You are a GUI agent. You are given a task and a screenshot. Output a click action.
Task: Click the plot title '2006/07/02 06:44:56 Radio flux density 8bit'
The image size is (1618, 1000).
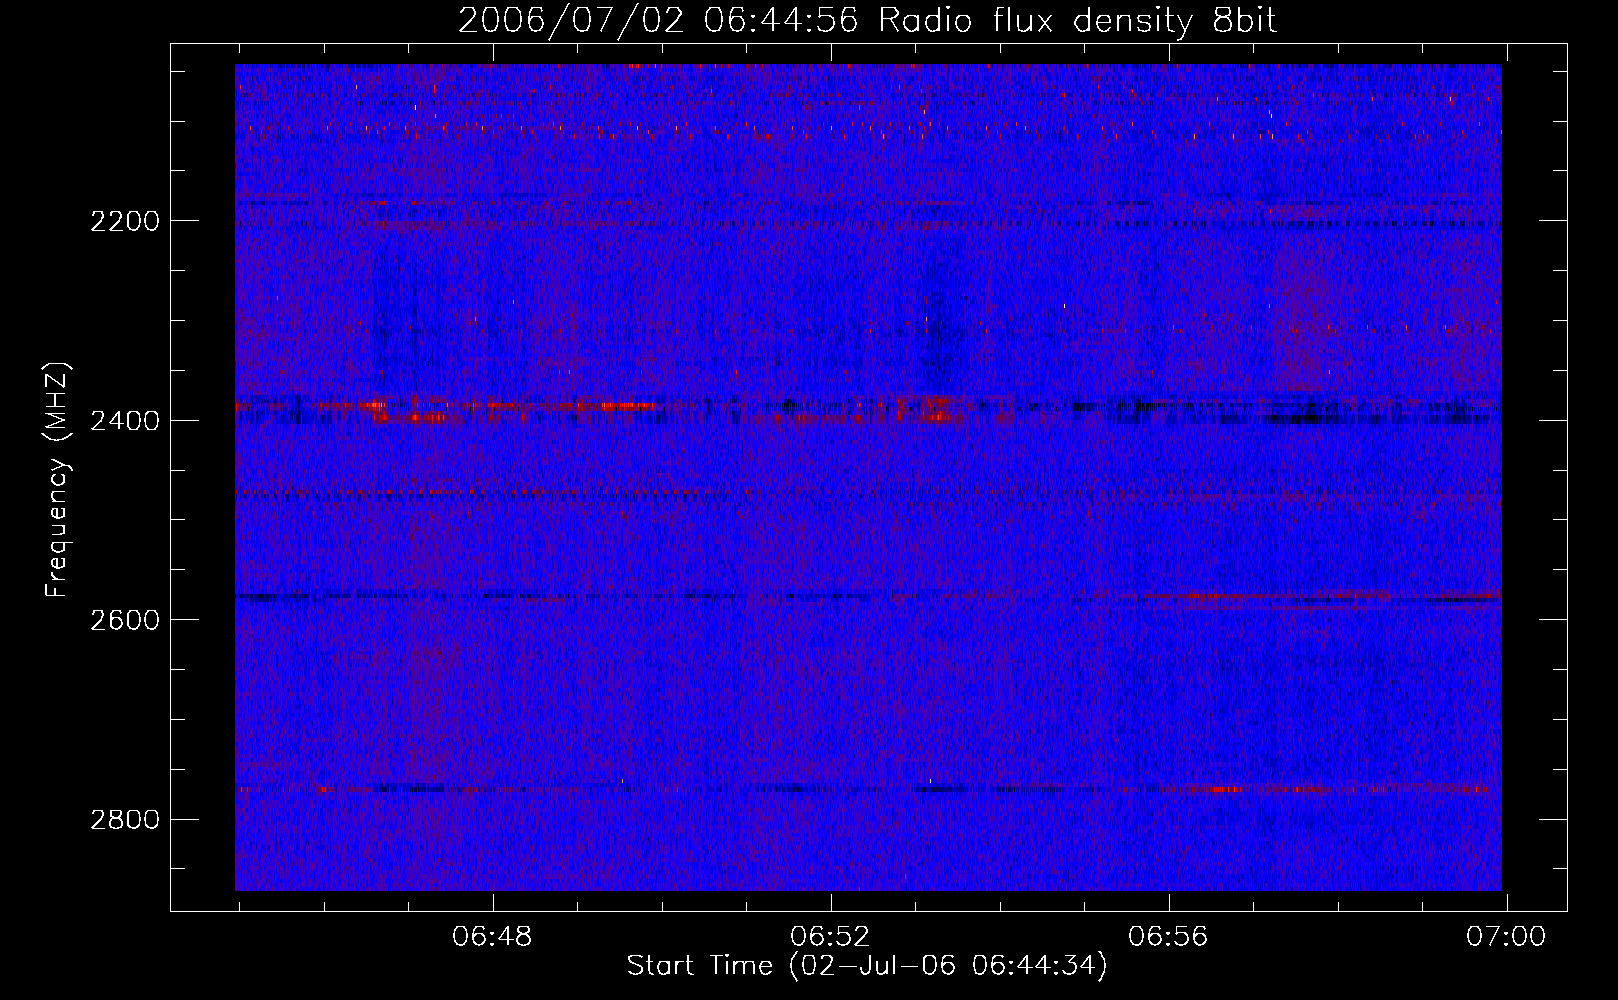tap(867, 20)
